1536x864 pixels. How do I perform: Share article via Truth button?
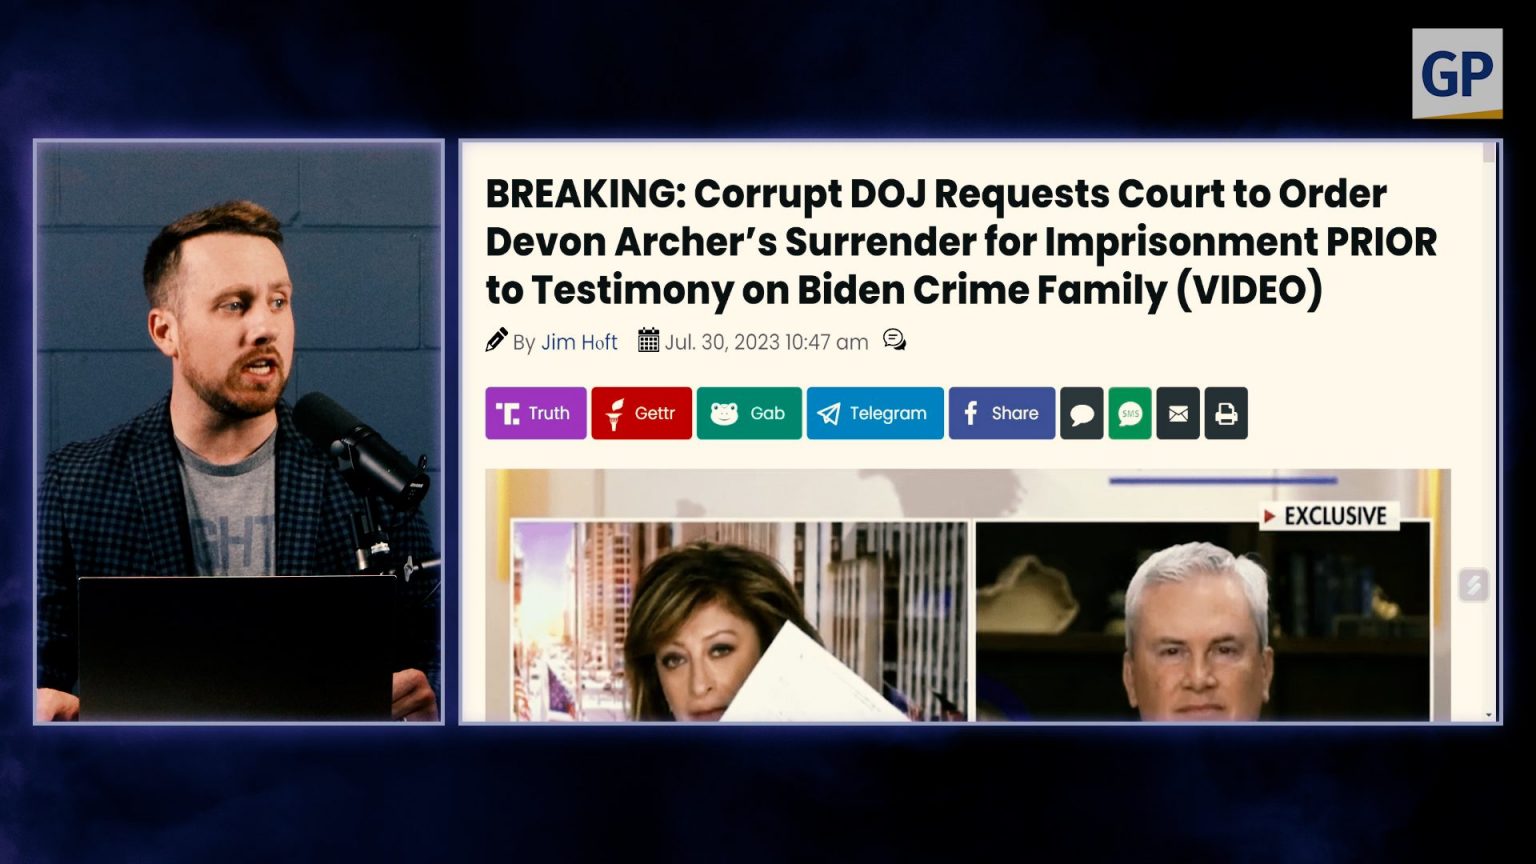pos(535,413)
